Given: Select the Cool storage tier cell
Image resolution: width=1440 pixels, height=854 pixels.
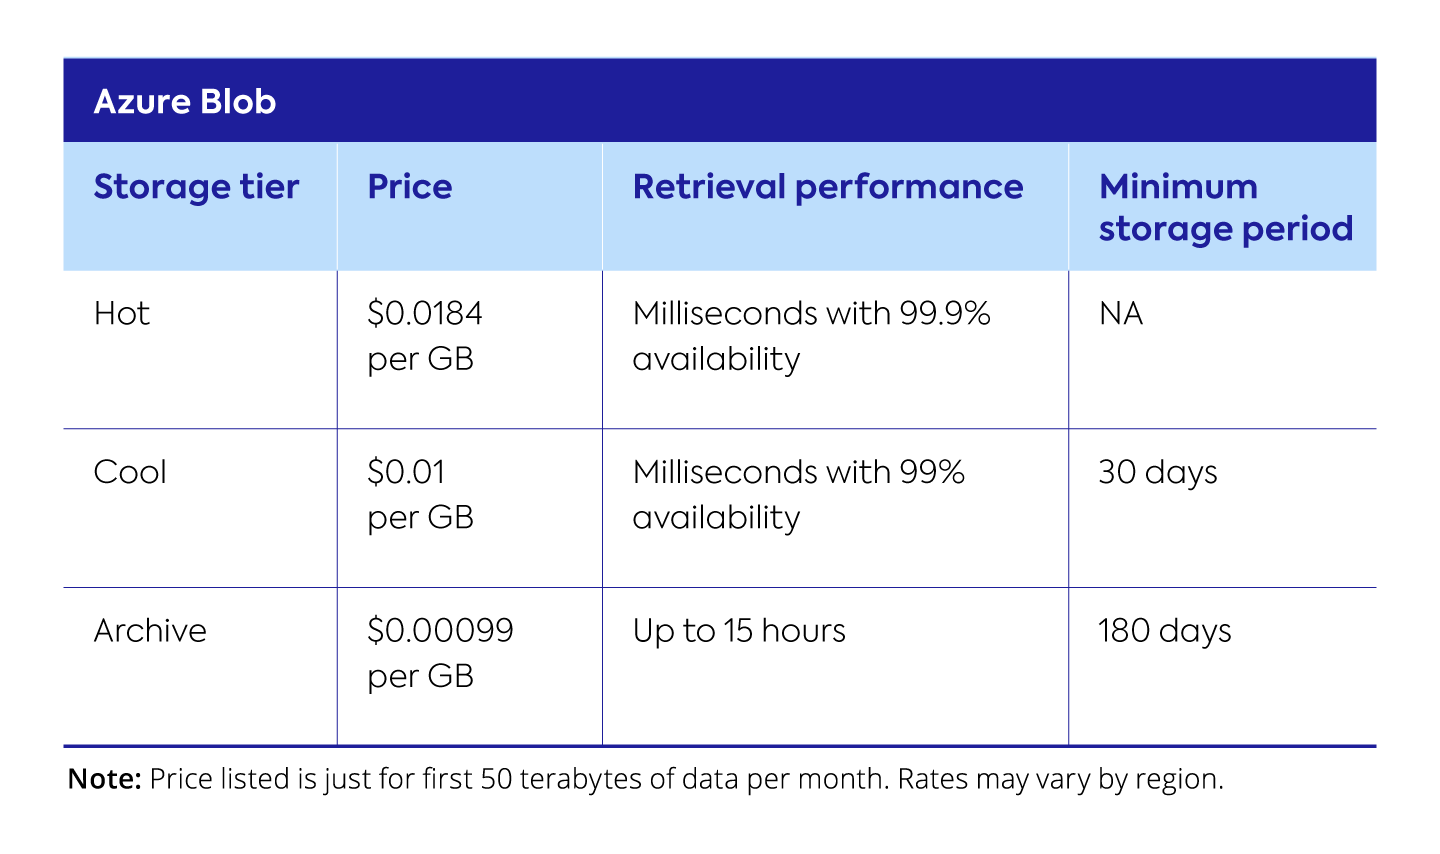Looking at the screenshot, I should [130, 472].
